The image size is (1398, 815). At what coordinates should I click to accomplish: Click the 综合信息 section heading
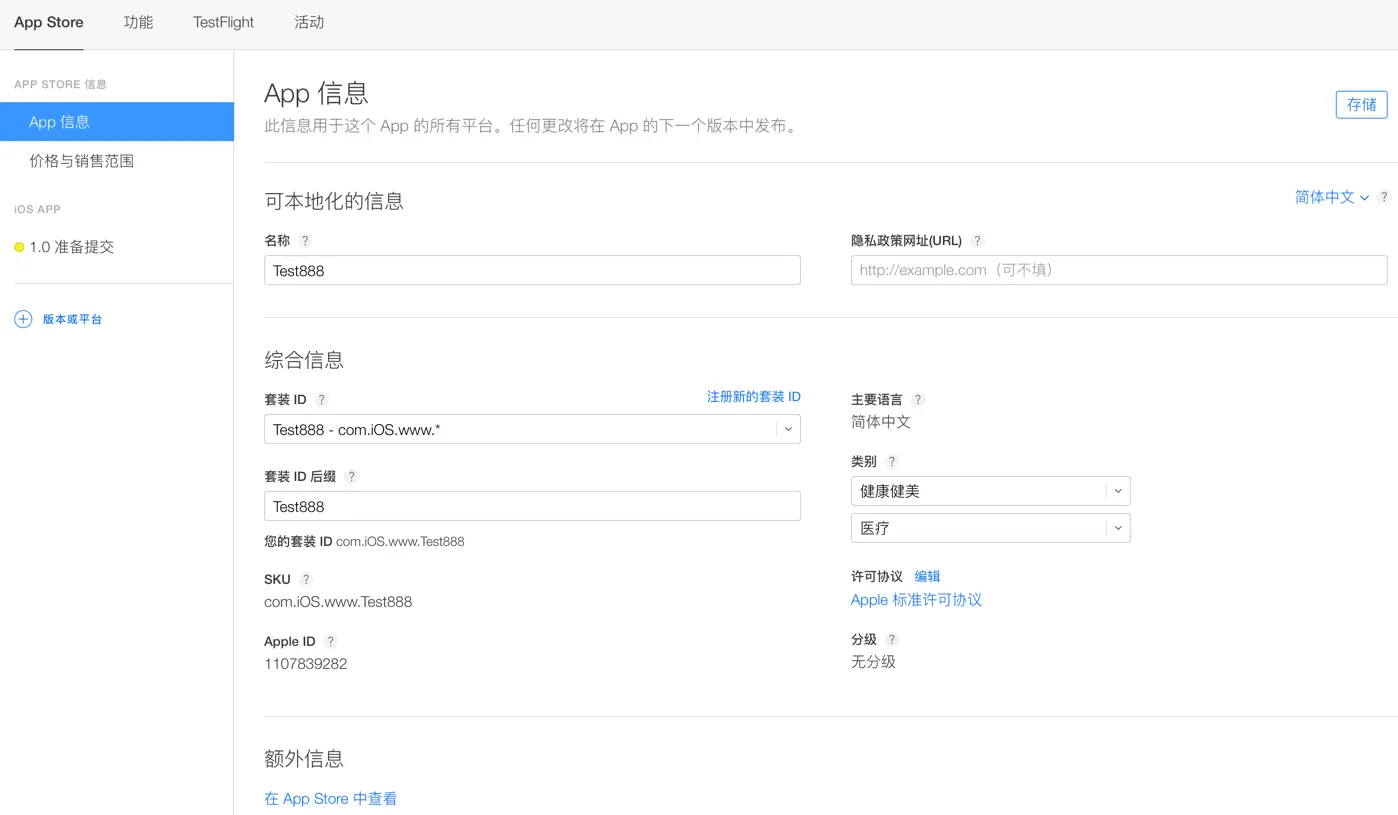(304, 360)
